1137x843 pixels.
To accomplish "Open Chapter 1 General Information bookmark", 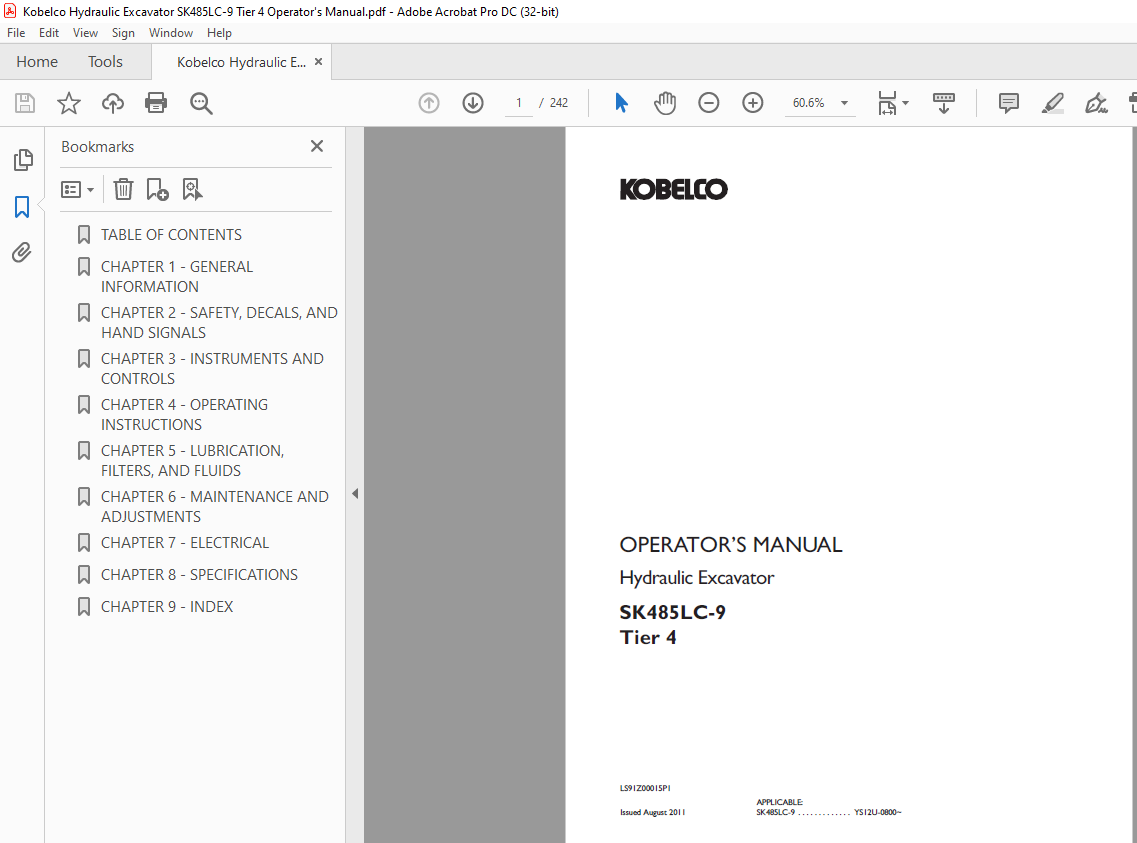I will (177, 276).
